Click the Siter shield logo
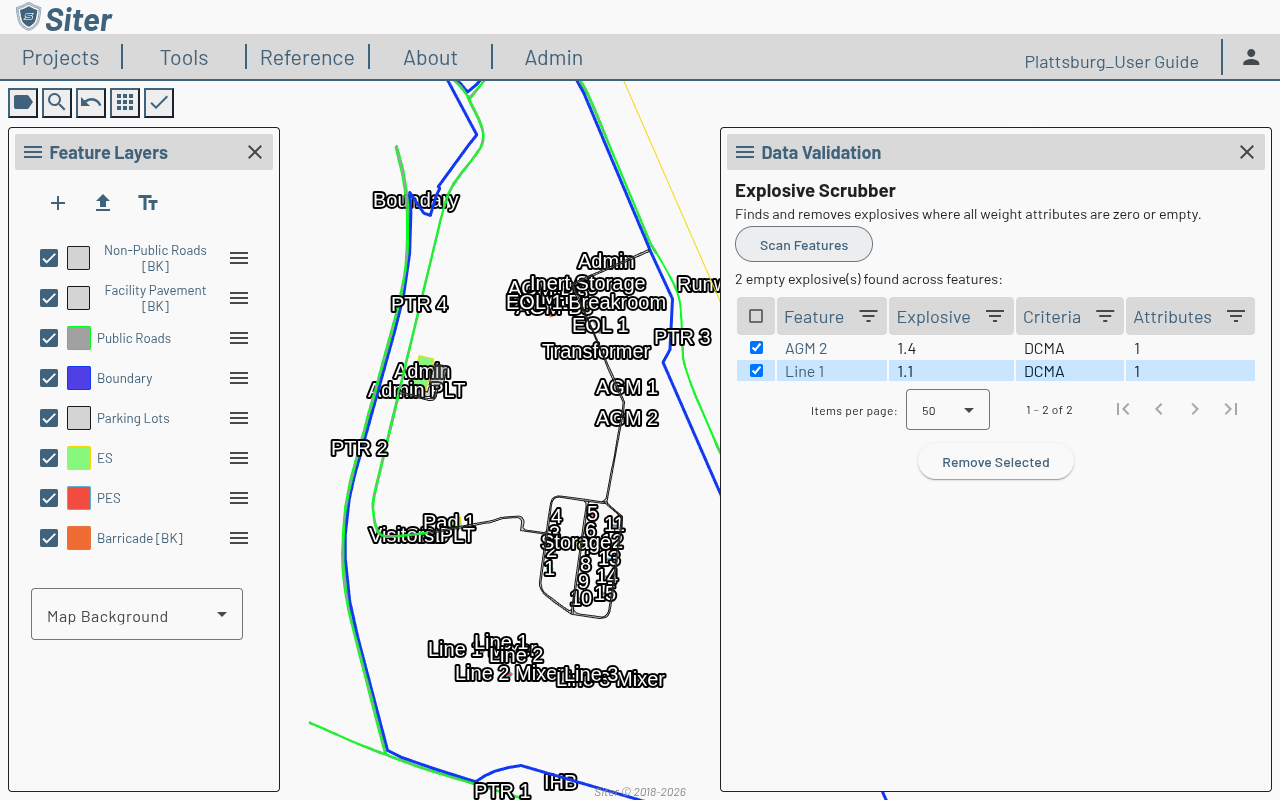 [28, 17]
